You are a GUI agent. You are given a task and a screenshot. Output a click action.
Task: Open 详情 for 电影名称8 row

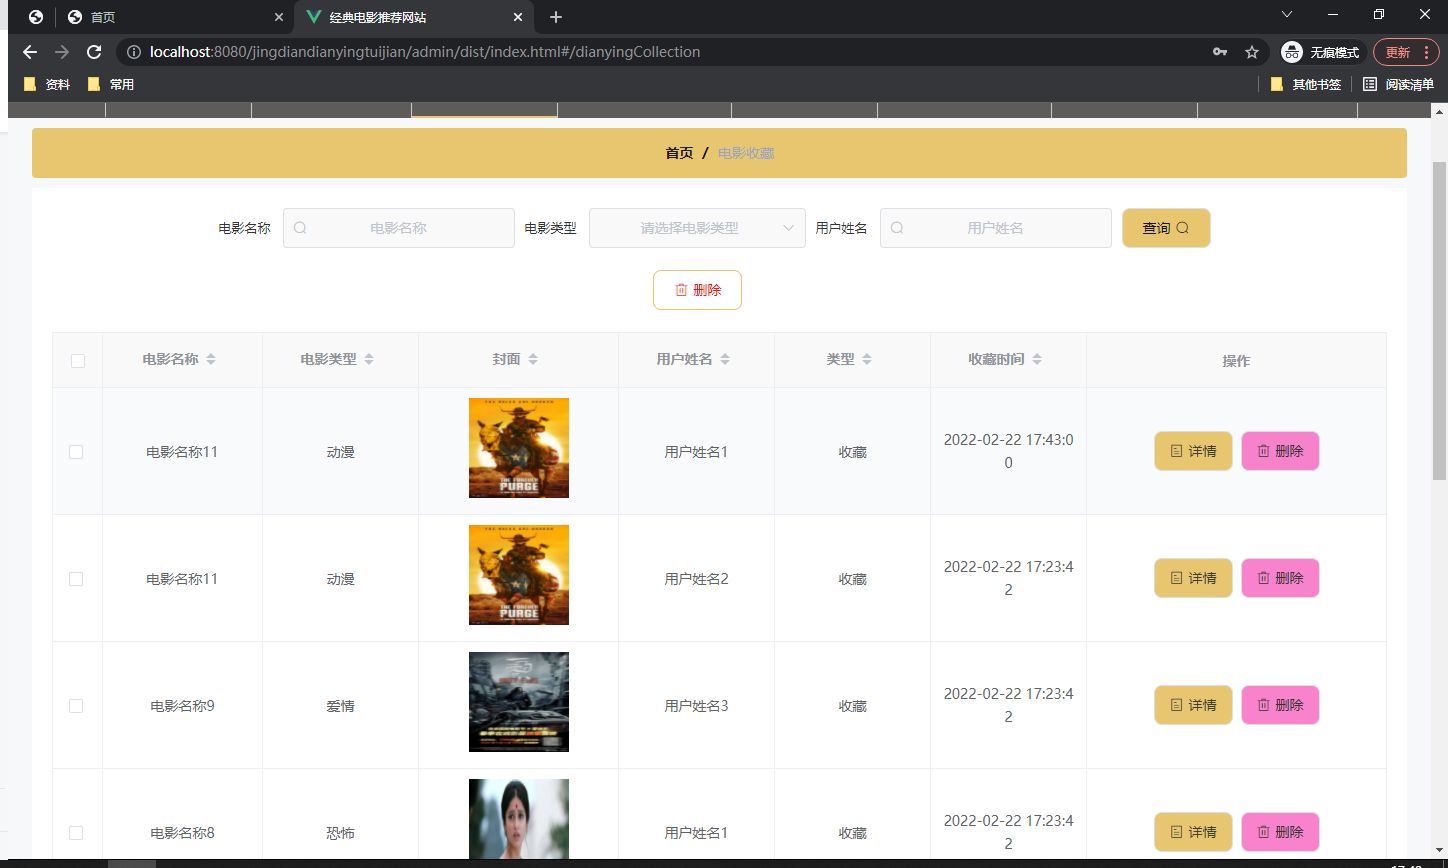[1193, 832]
